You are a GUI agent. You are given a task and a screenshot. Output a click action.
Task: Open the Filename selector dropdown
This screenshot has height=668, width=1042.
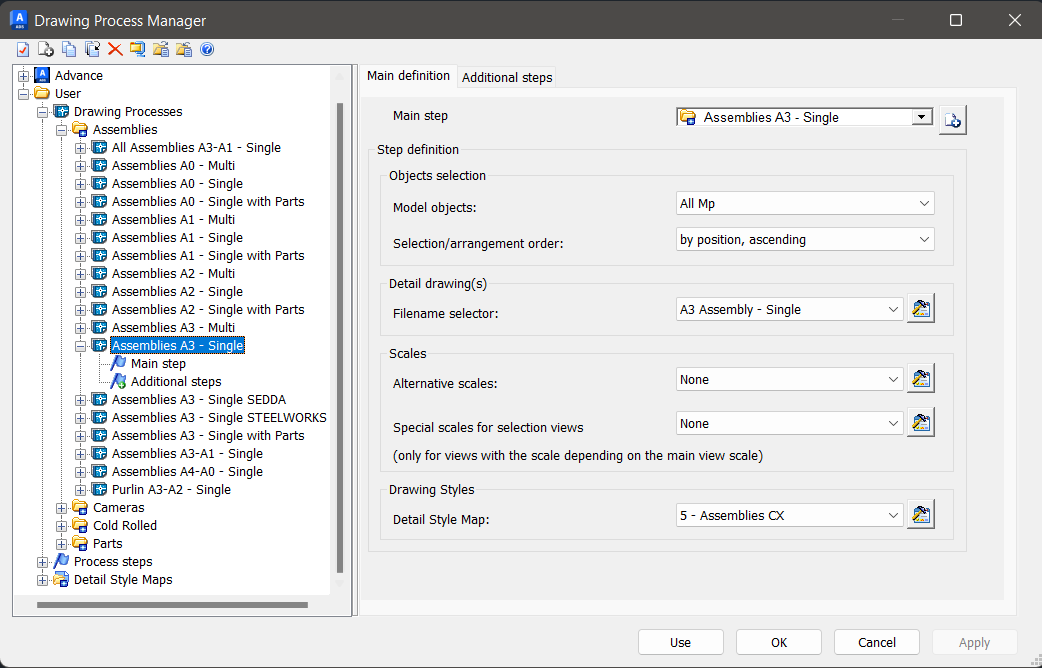click(789, 309)
